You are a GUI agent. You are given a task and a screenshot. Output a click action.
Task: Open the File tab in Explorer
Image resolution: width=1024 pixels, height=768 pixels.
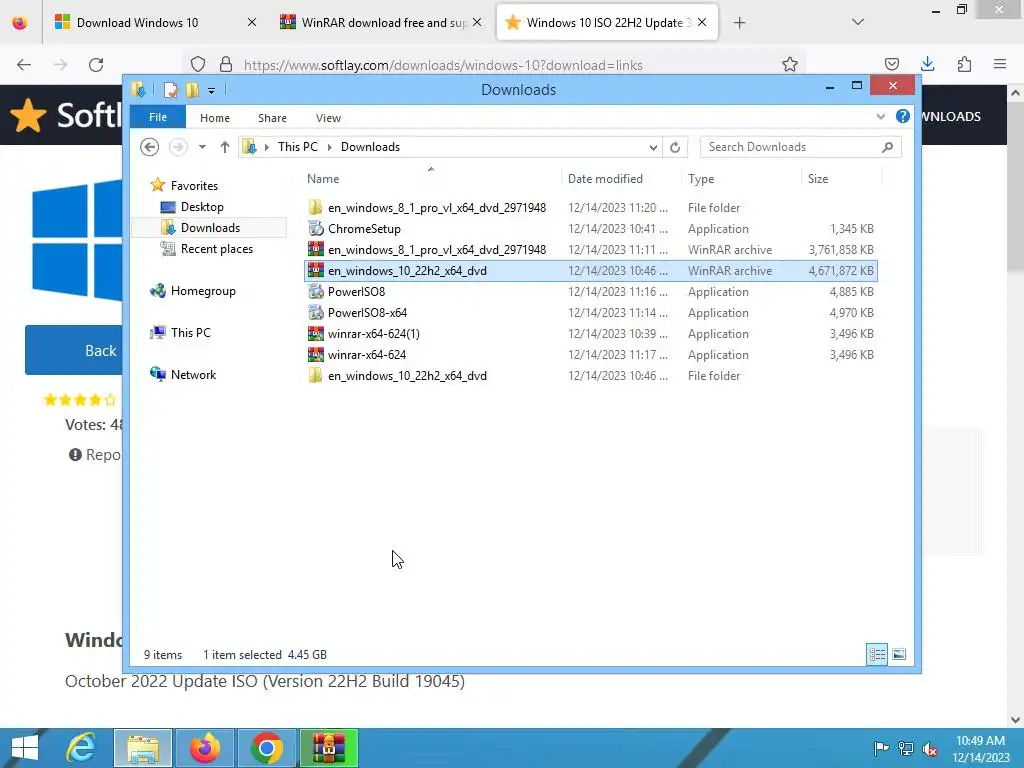pos(158,118)
